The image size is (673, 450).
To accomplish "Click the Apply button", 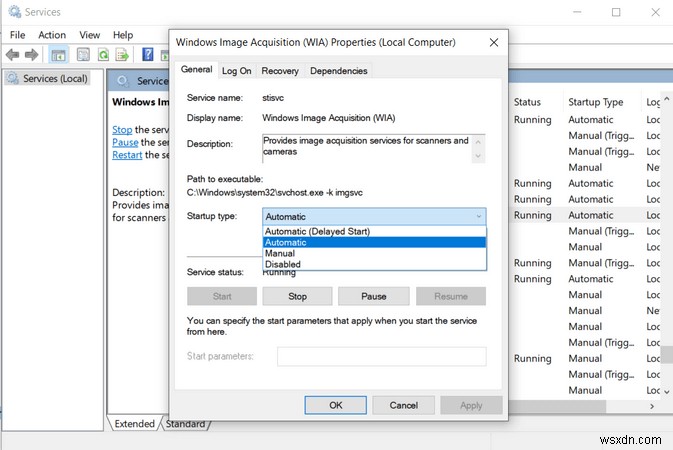I will 471,405.
